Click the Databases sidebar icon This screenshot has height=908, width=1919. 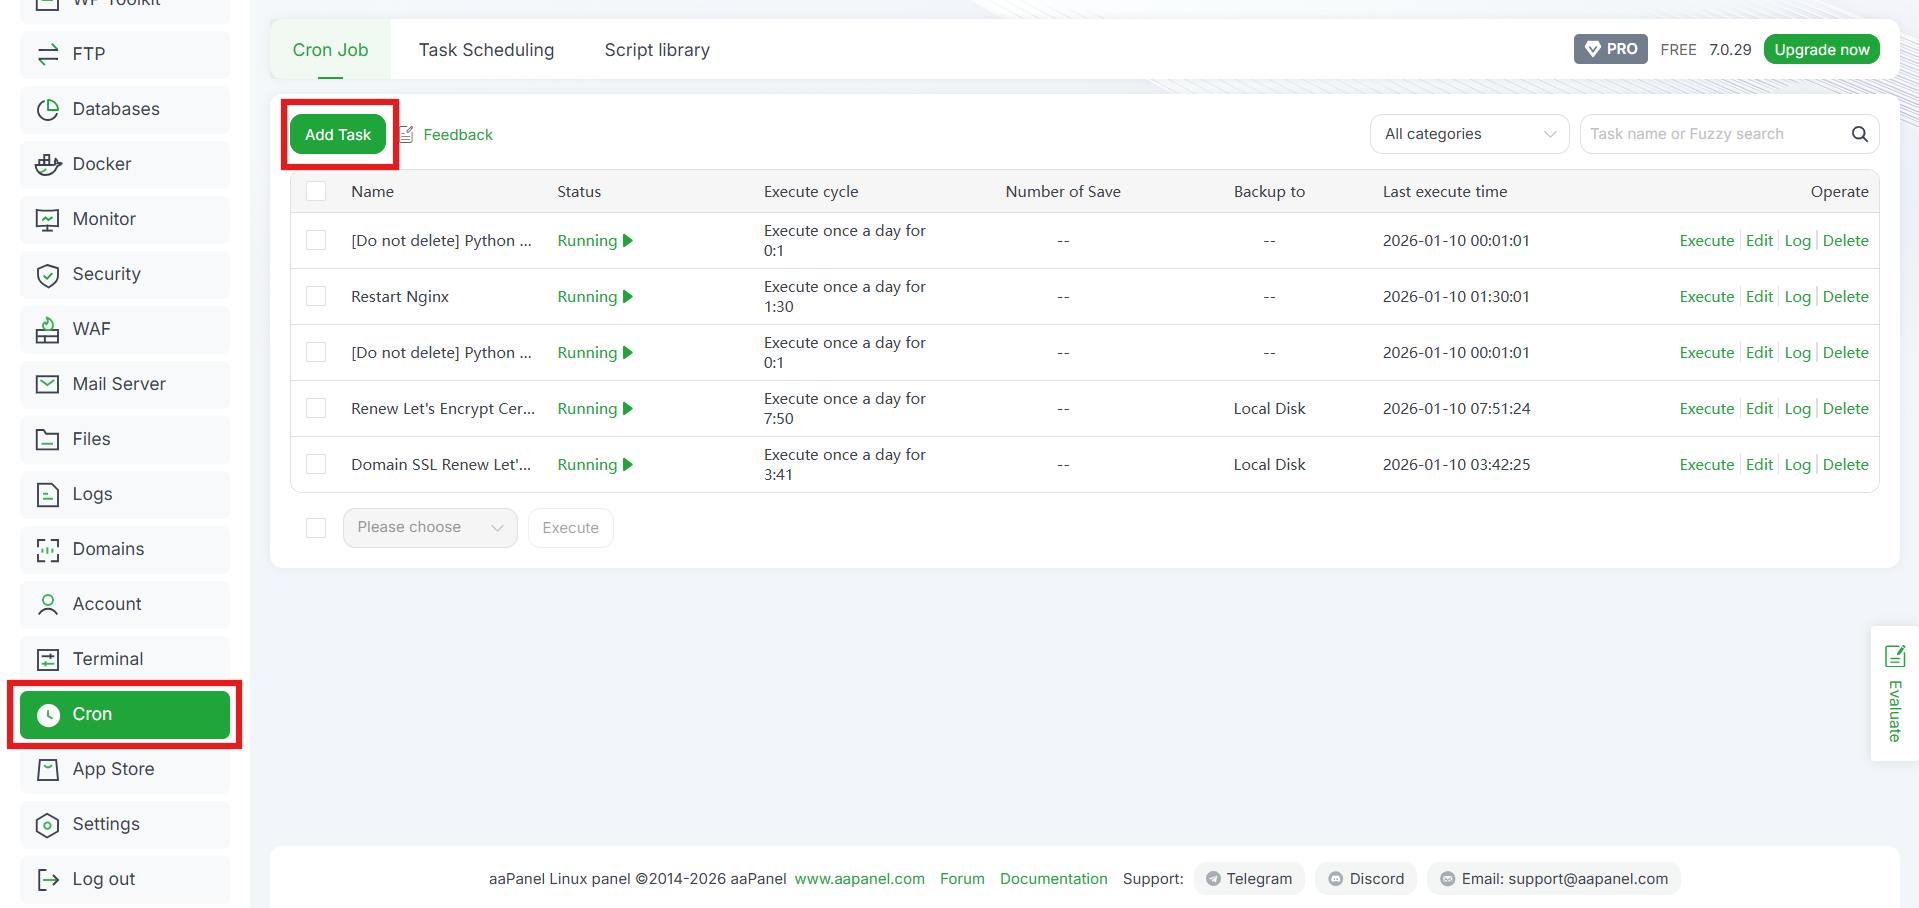coord(48,109)
